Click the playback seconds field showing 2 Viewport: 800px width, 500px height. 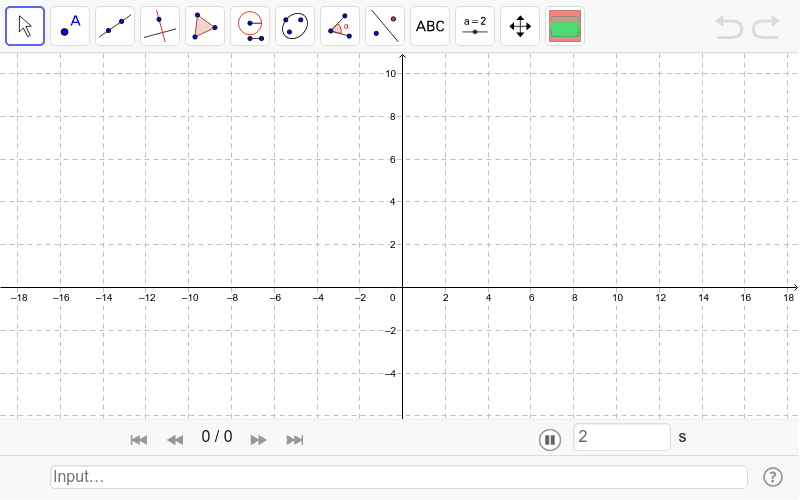tap(622, 437)
